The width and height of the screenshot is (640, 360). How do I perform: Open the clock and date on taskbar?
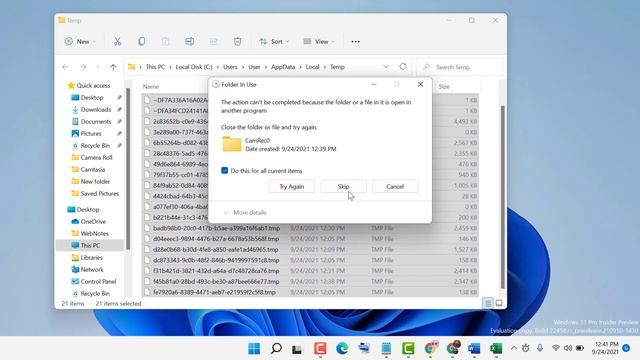606,348
